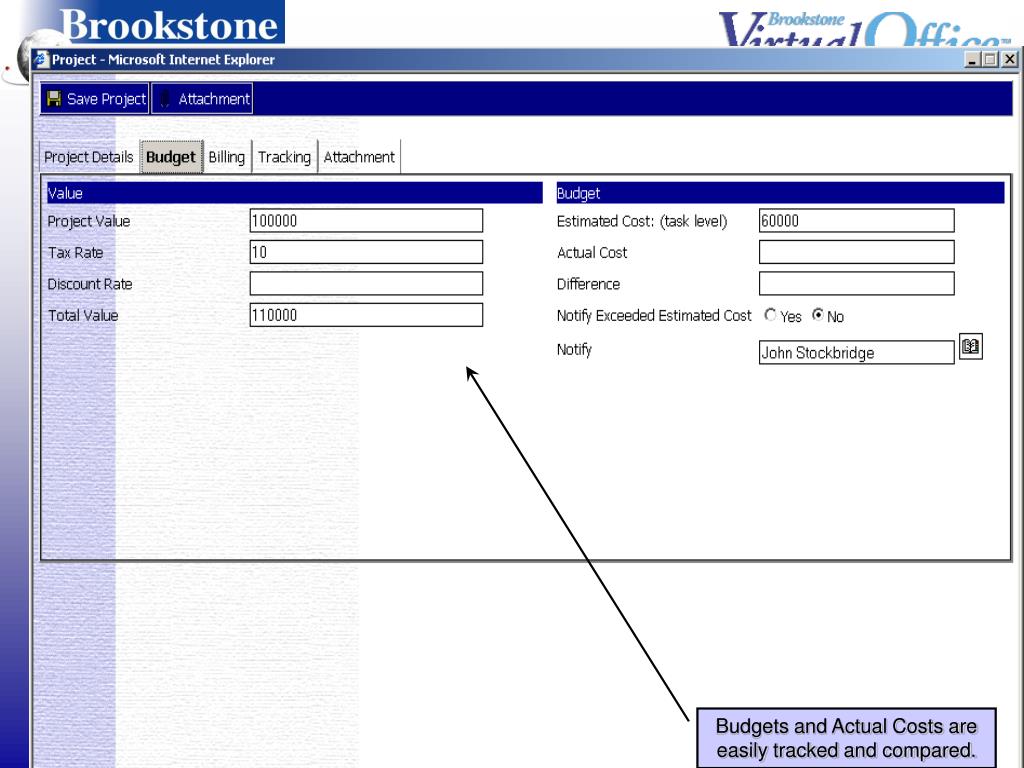Click the Attachment toolbar button label
The image size is (1024, 768).
tap(214, 99)
